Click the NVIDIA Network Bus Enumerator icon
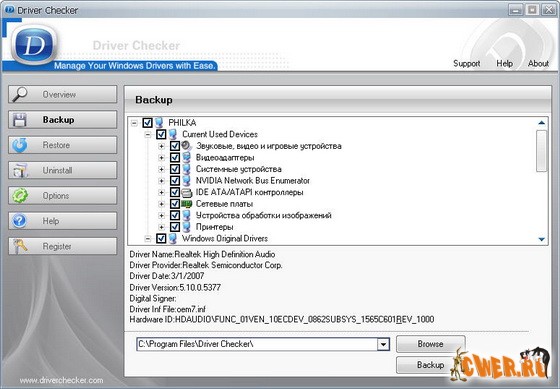This screenshot has width=560, height=389. coord(186,180)
